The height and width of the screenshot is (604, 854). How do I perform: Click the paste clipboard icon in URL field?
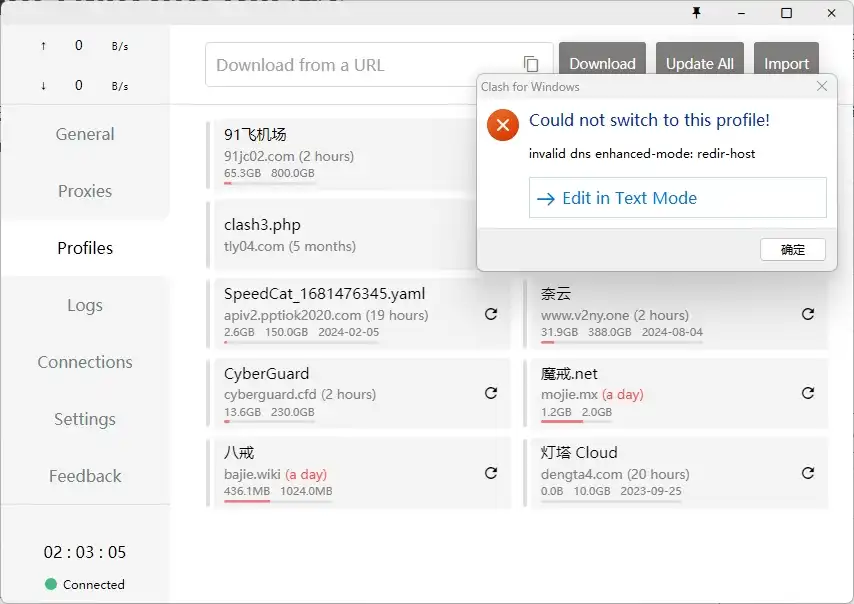(531, 64)
